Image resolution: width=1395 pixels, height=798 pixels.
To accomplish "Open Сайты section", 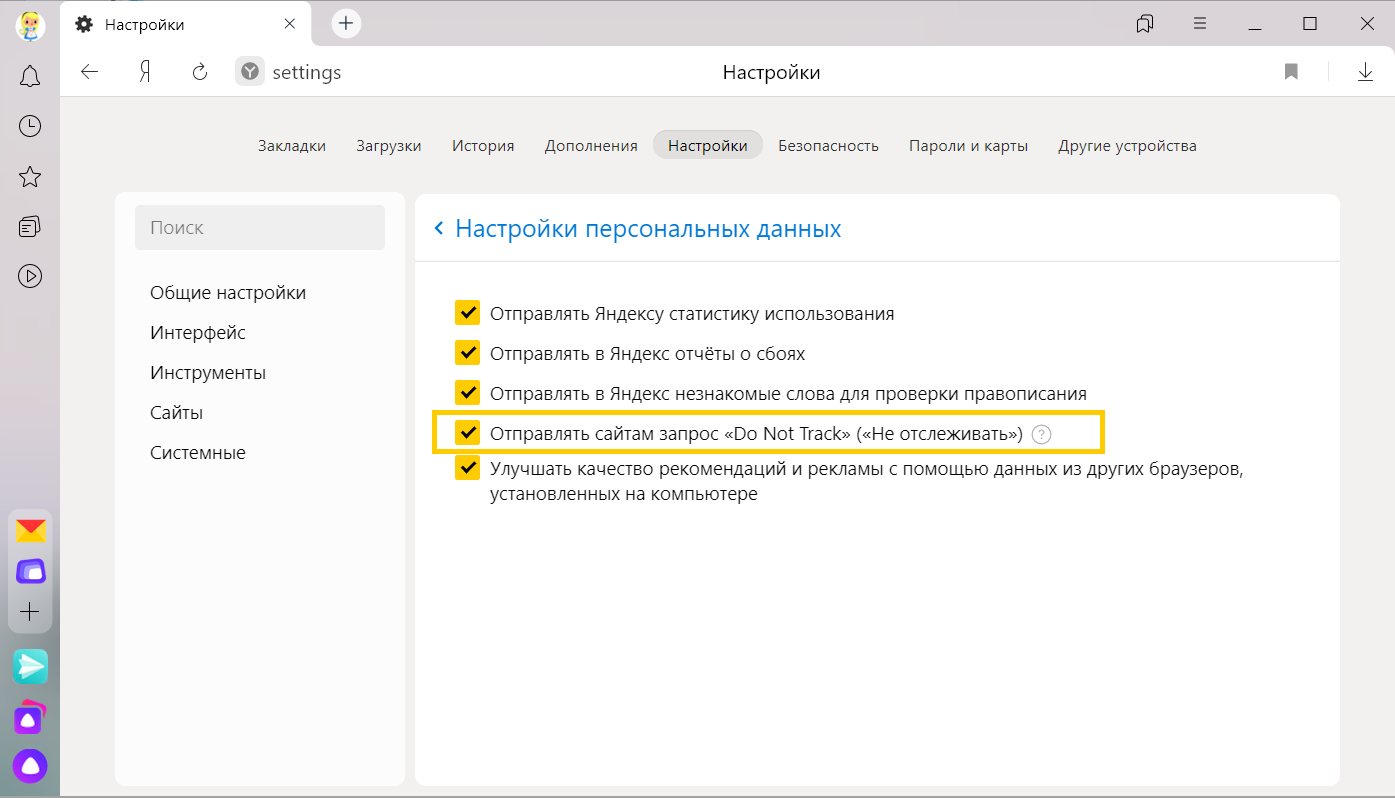I will [x=177, y=413].
